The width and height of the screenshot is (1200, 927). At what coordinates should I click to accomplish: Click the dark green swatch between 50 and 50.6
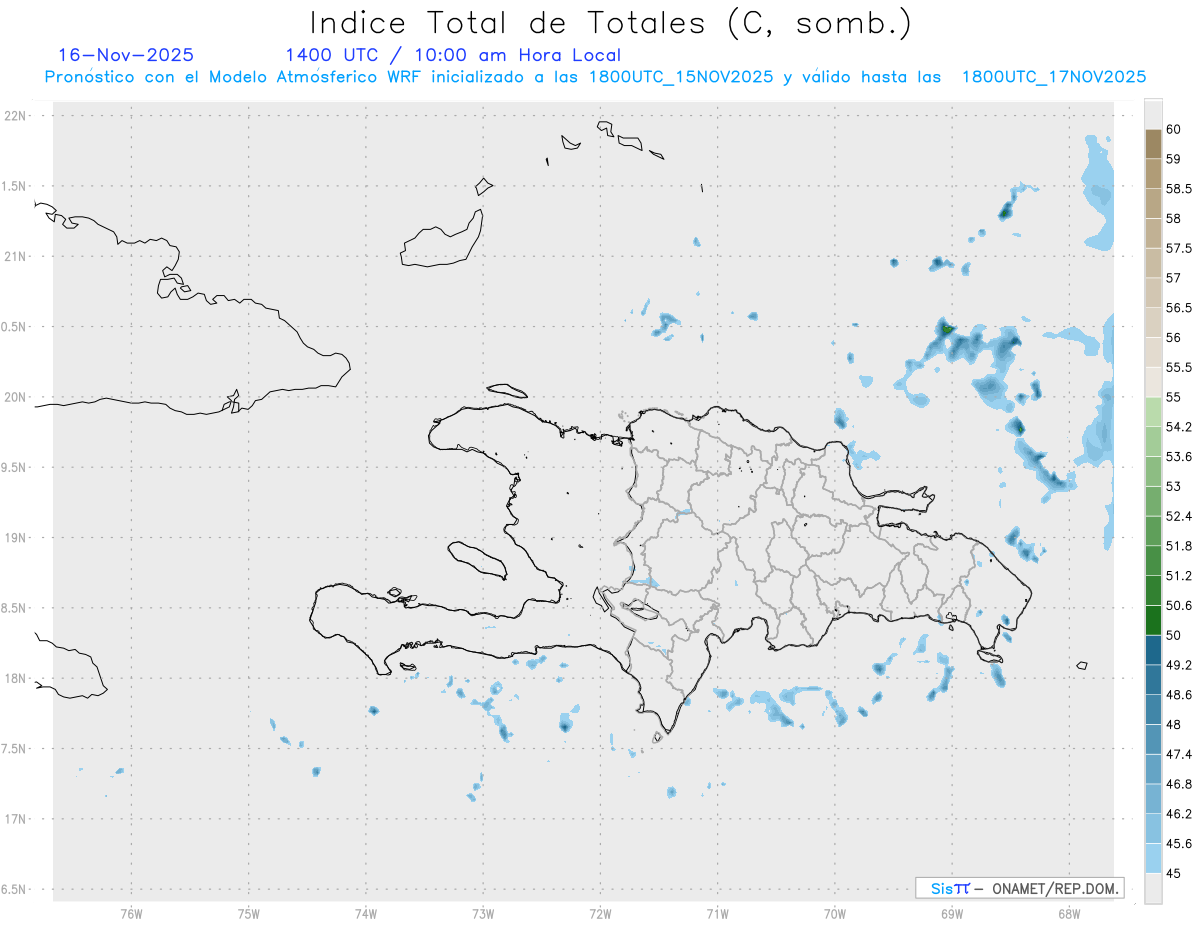point(1153,620)
